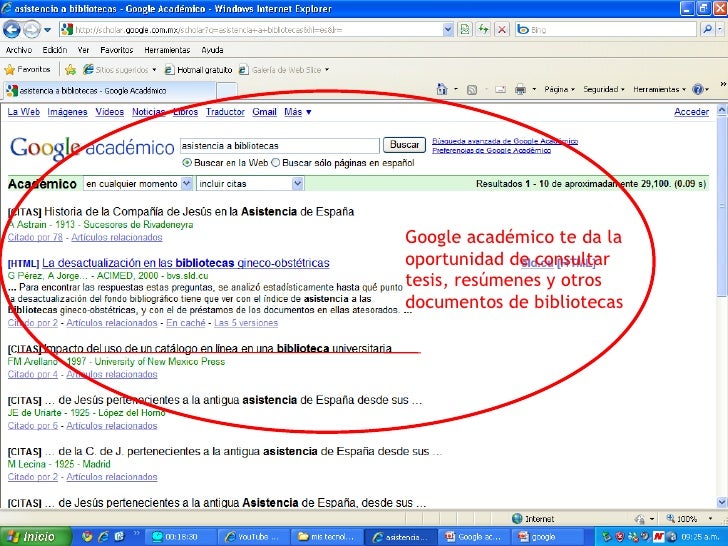The image size is (728, 546).
Task: Open the Herramientas menu in menu bar
Action: [x=167, y=50]
